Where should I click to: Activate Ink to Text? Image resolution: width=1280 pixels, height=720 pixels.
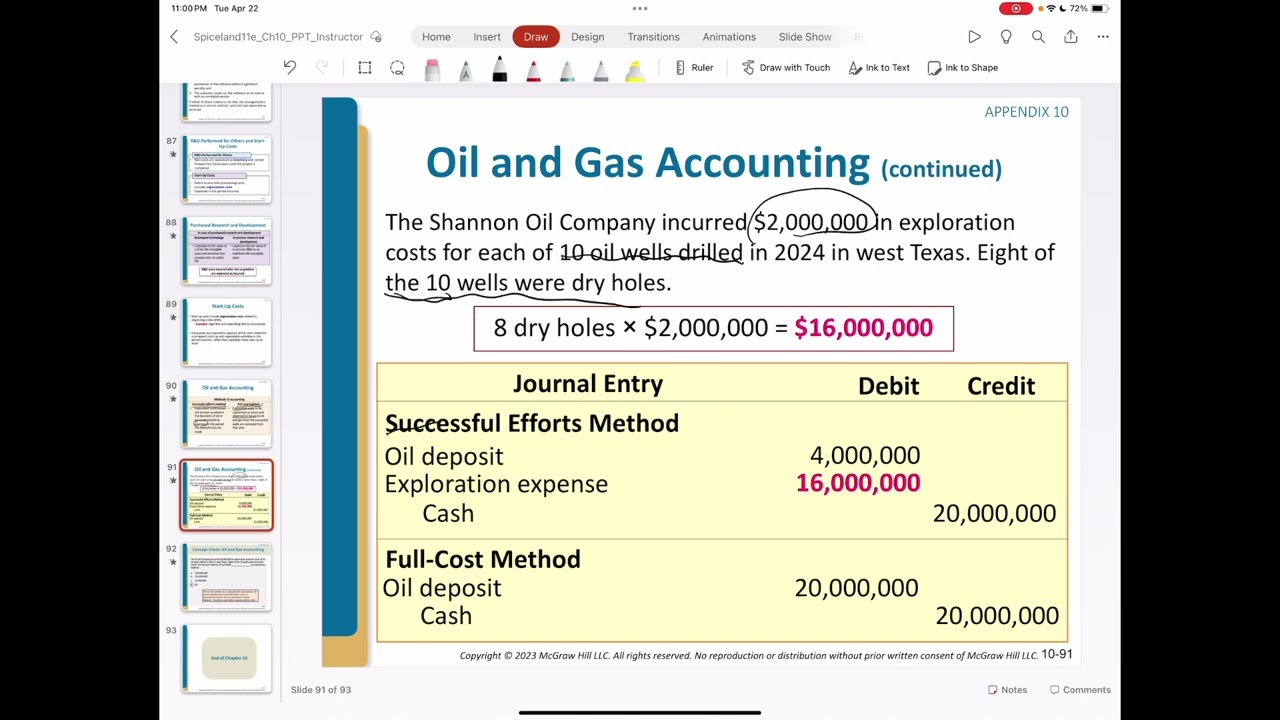pos(879,67)
